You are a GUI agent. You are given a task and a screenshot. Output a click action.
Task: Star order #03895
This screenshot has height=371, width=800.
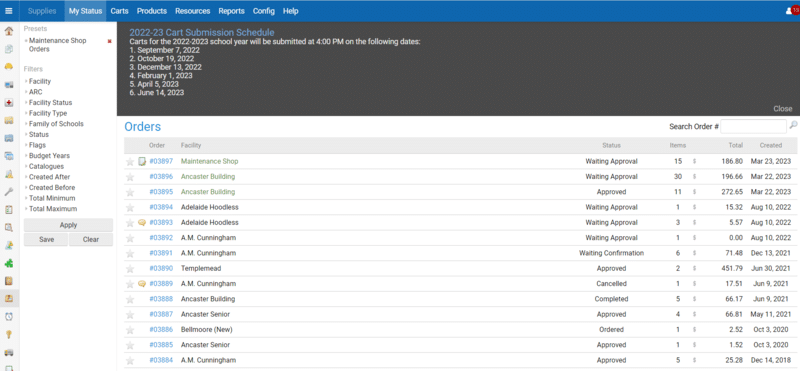point(130,192)
